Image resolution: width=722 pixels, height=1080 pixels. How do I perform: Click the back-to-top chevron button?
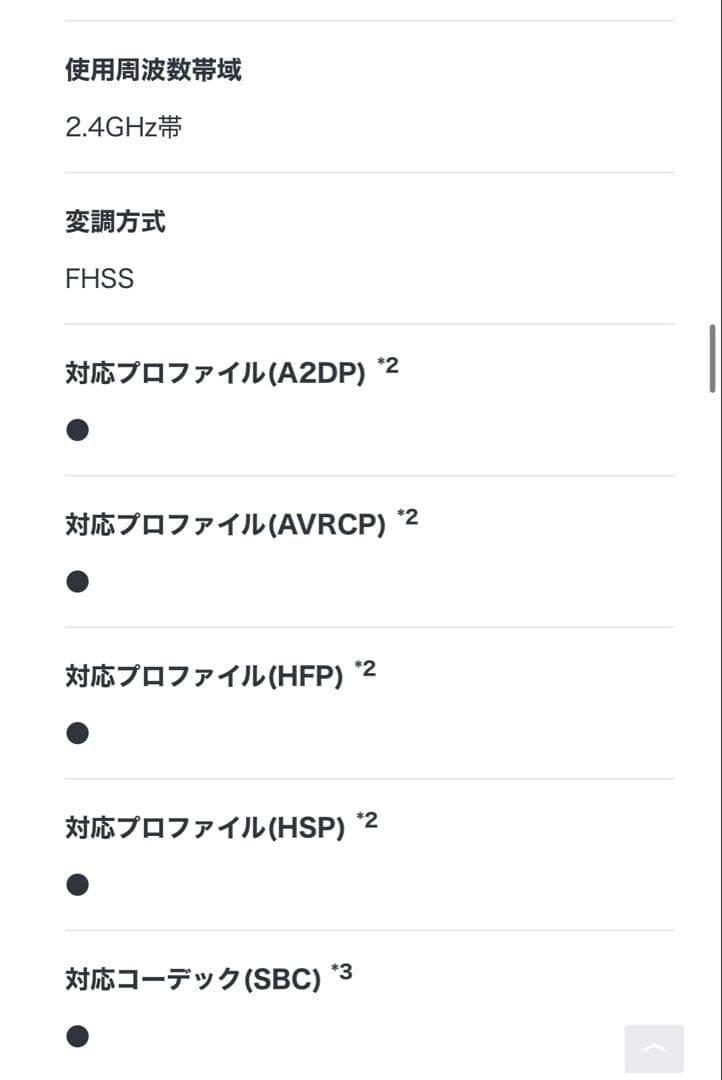653,1048
